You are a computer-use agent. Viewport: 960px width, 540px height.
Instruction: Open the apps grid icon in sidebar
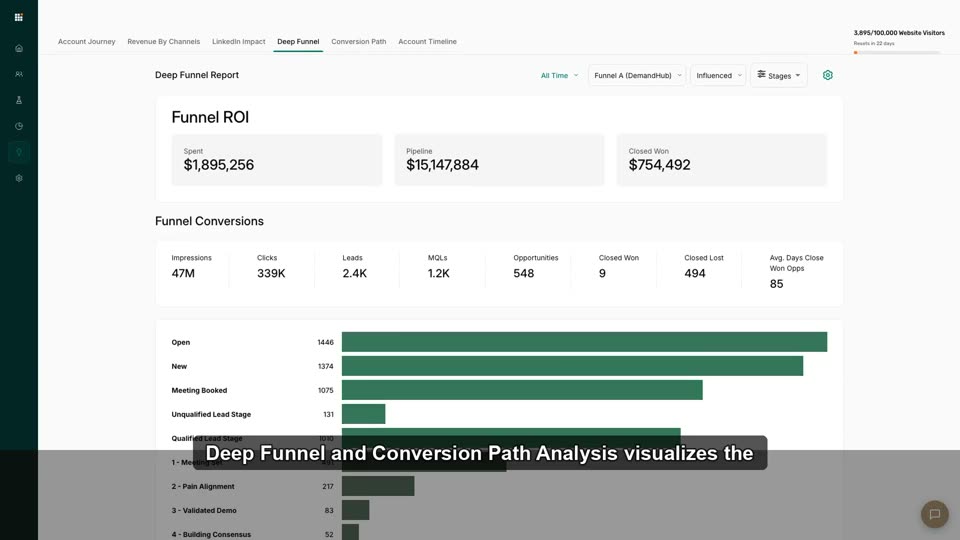tap(19, 17)
